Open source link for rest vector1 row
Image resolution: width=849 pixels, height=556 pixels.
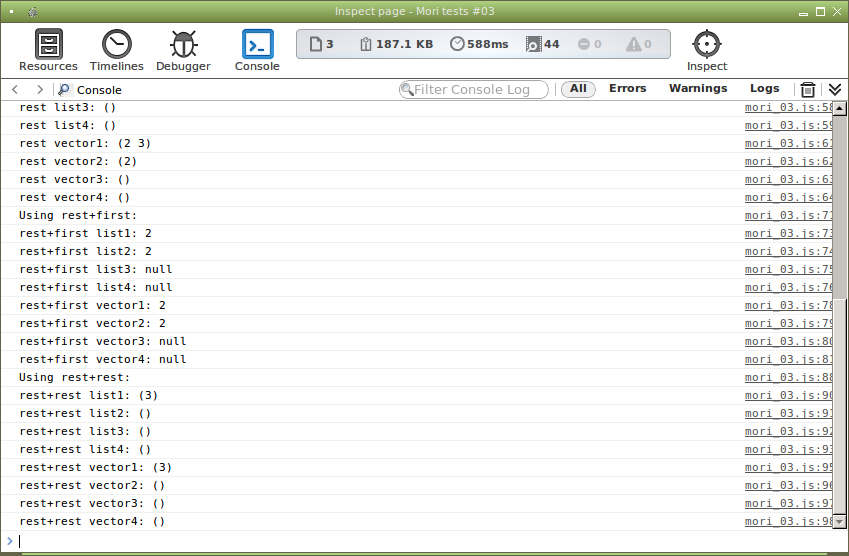tap(788, 143)
